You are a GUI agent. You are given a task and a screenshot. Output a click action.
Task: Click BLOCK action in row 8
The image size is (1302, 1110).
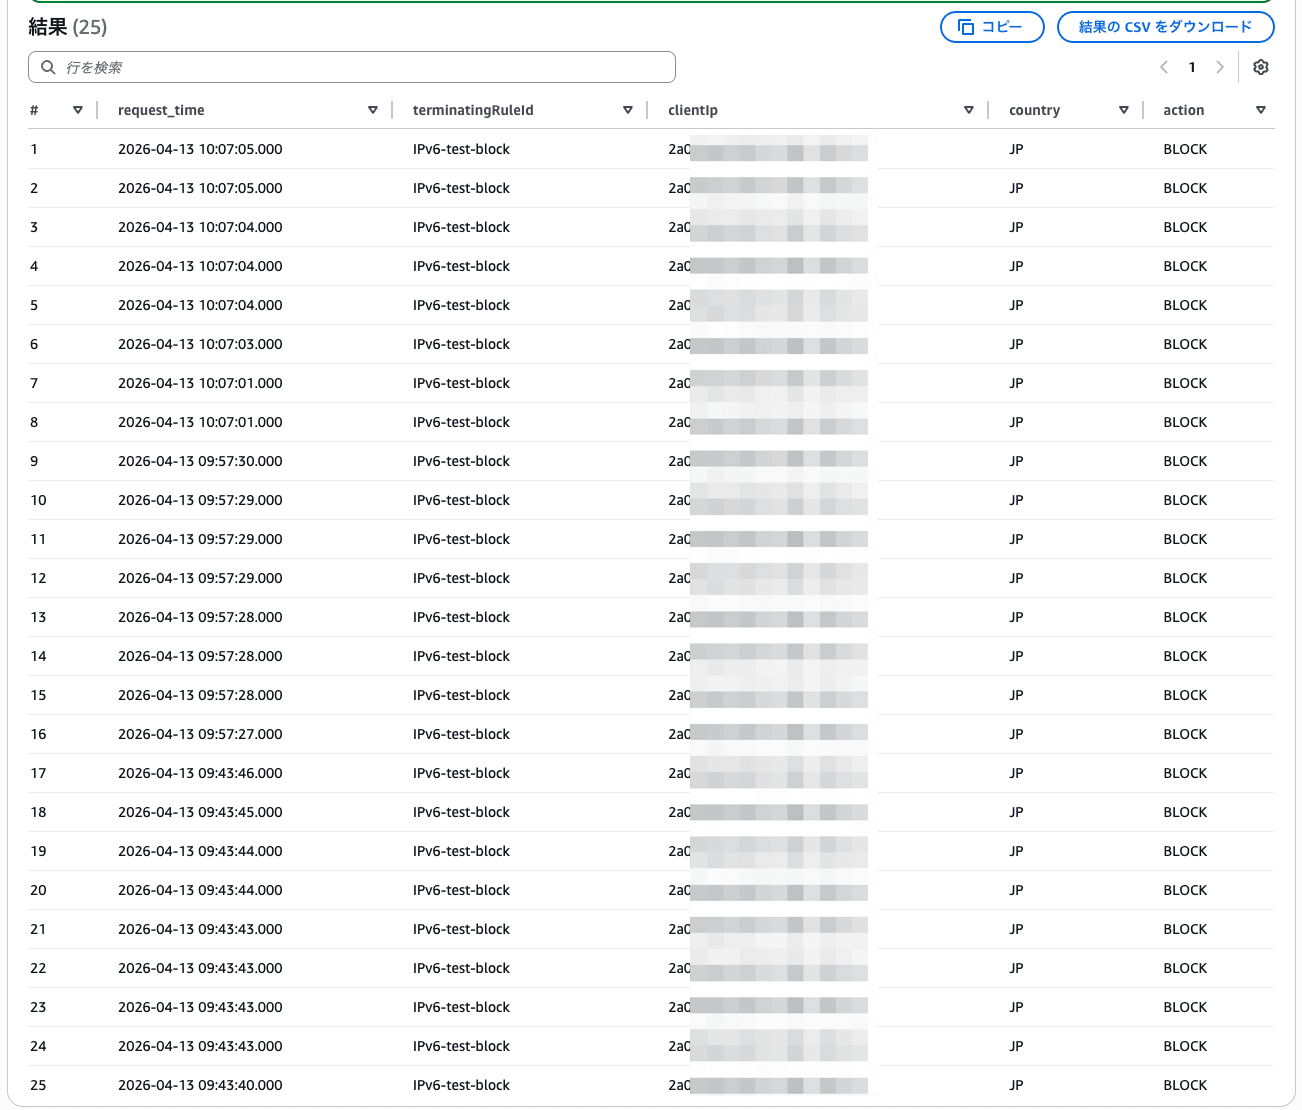[x=1185, y=422]
